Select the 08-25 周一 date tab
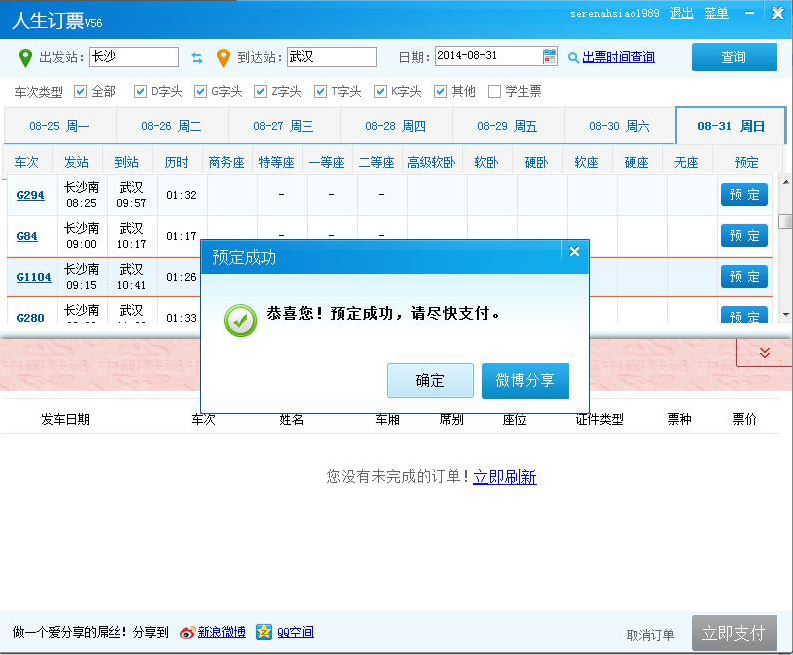Screen dimensions: 793x655 coord(59,126)
